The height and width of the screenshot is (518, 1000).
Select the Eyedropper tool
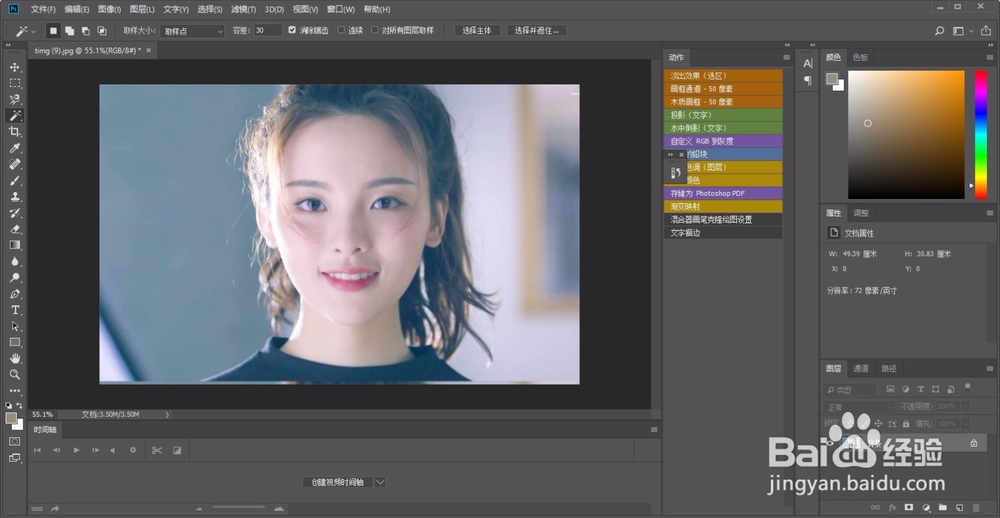15,148
